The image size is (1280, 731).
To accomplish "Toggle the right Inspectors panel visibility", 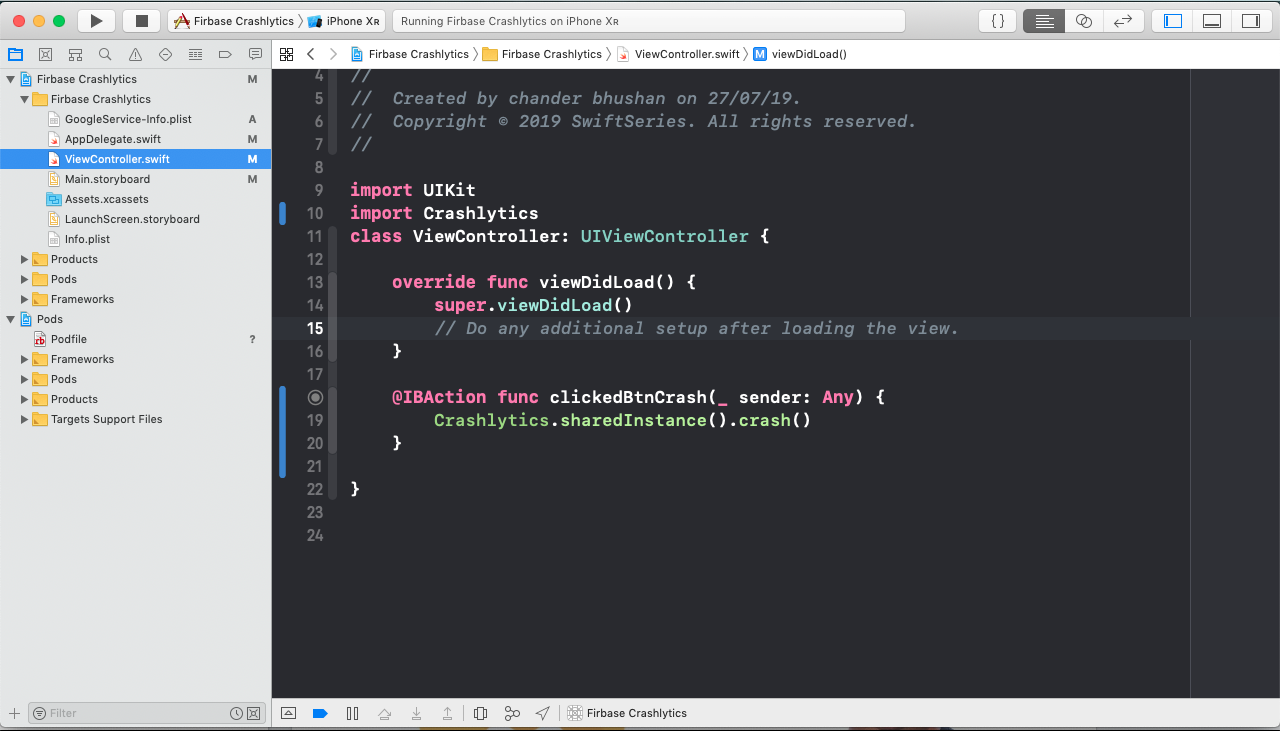I will click(x=1250, y=21).
